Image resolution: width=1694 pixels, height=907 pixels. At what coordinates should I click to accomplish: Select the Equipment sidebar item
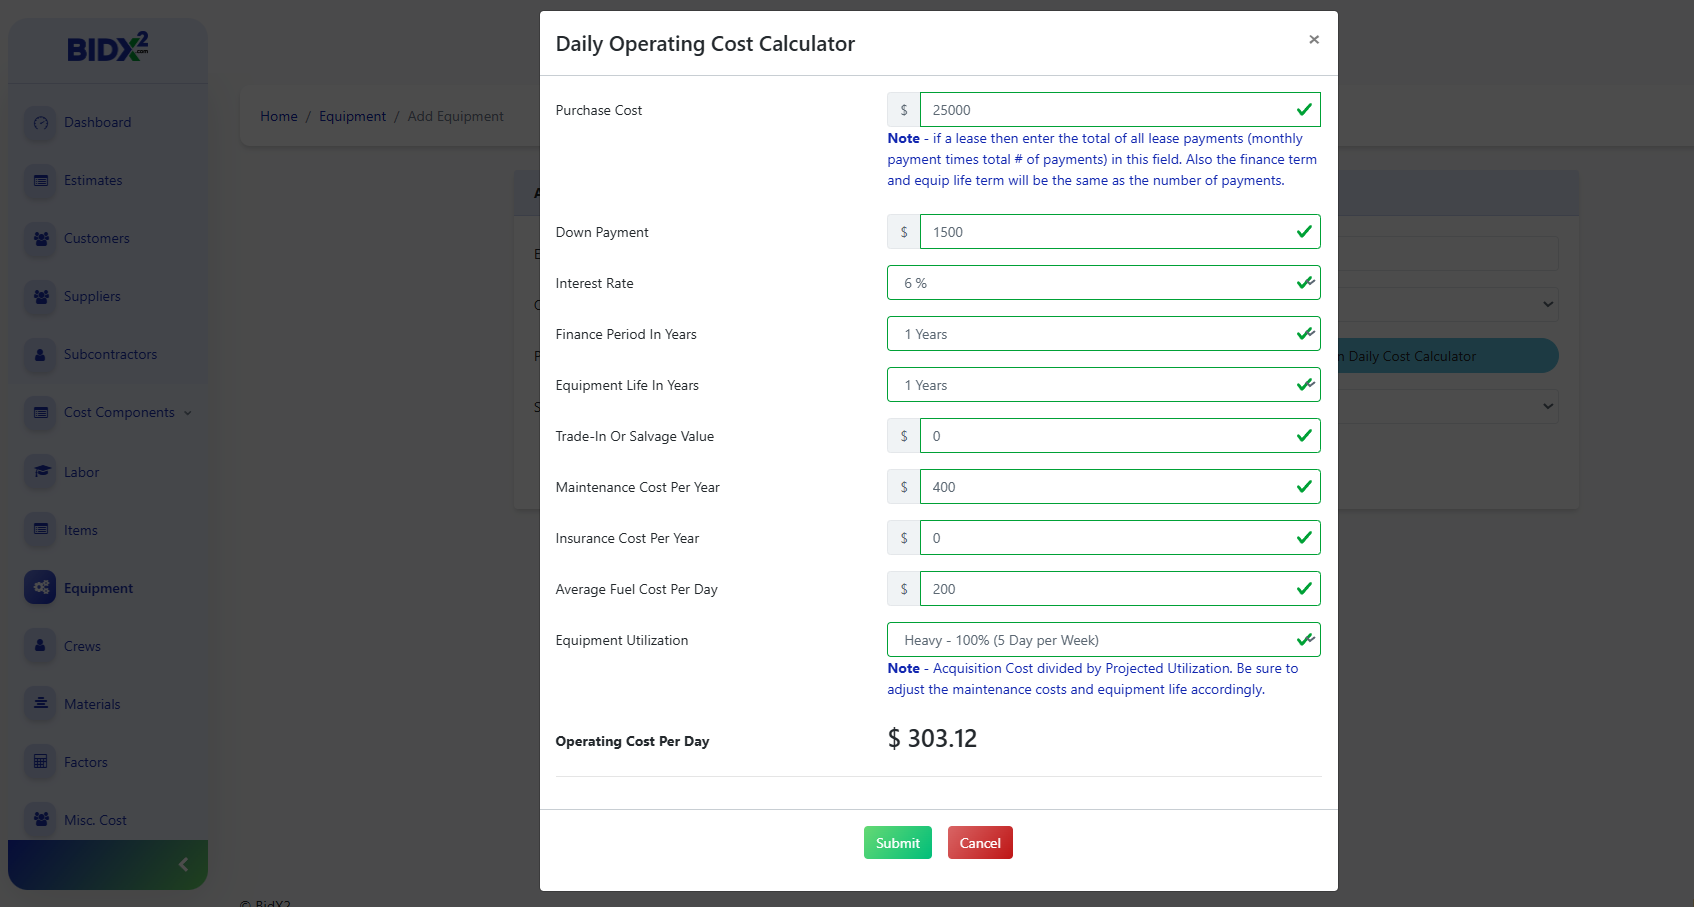pyautogui.click(x=98, y=587)
